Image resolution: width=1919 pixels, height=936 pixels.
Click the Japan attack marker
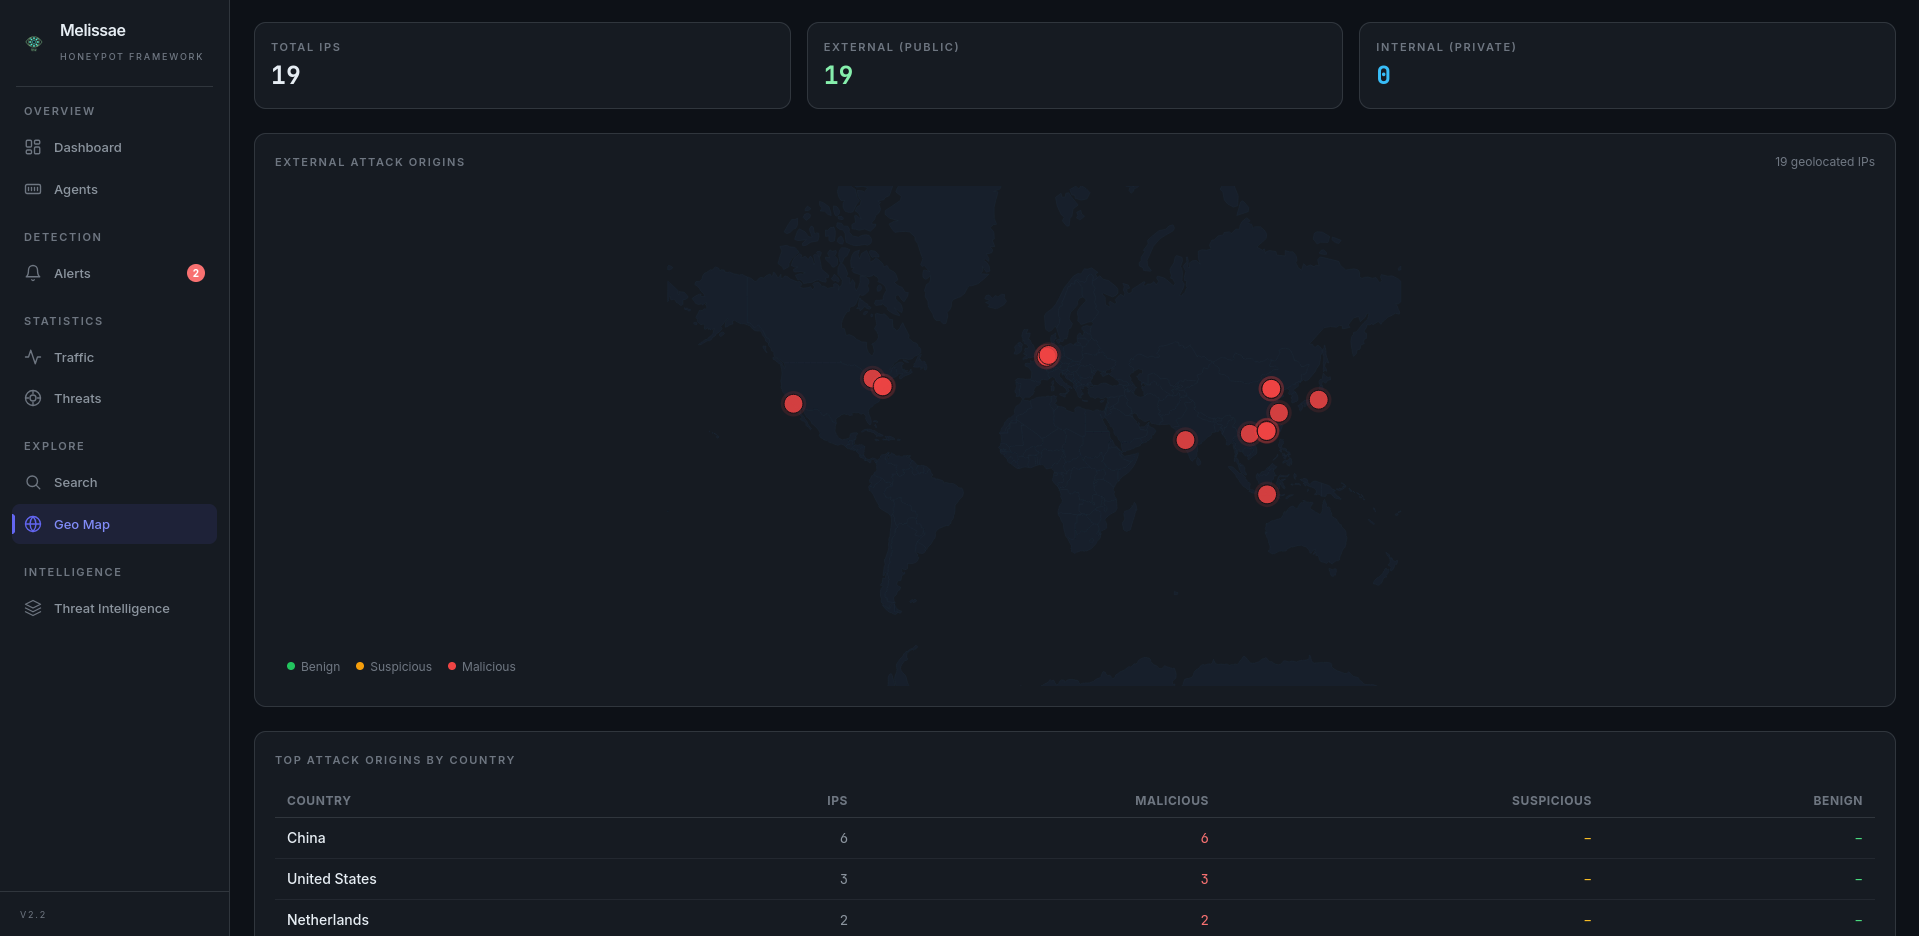[1319, 400]
